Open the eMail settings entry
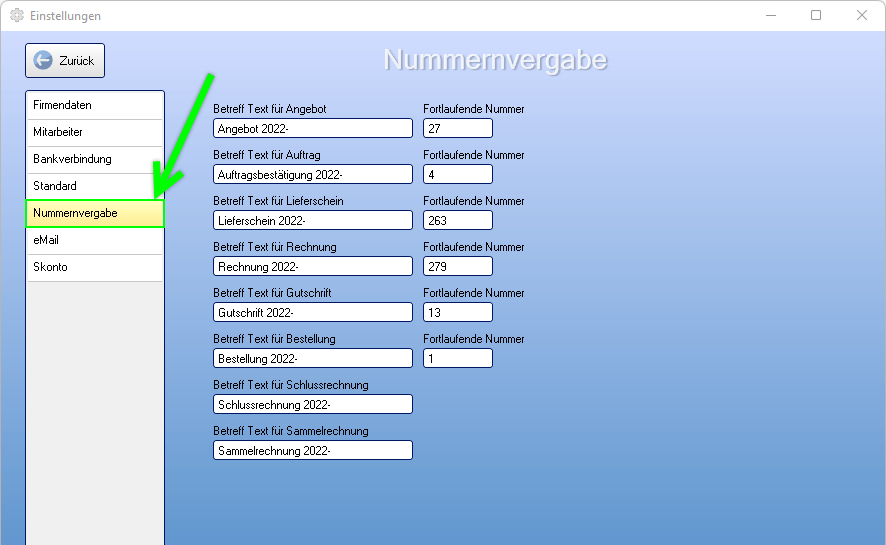 pos(94,240)
